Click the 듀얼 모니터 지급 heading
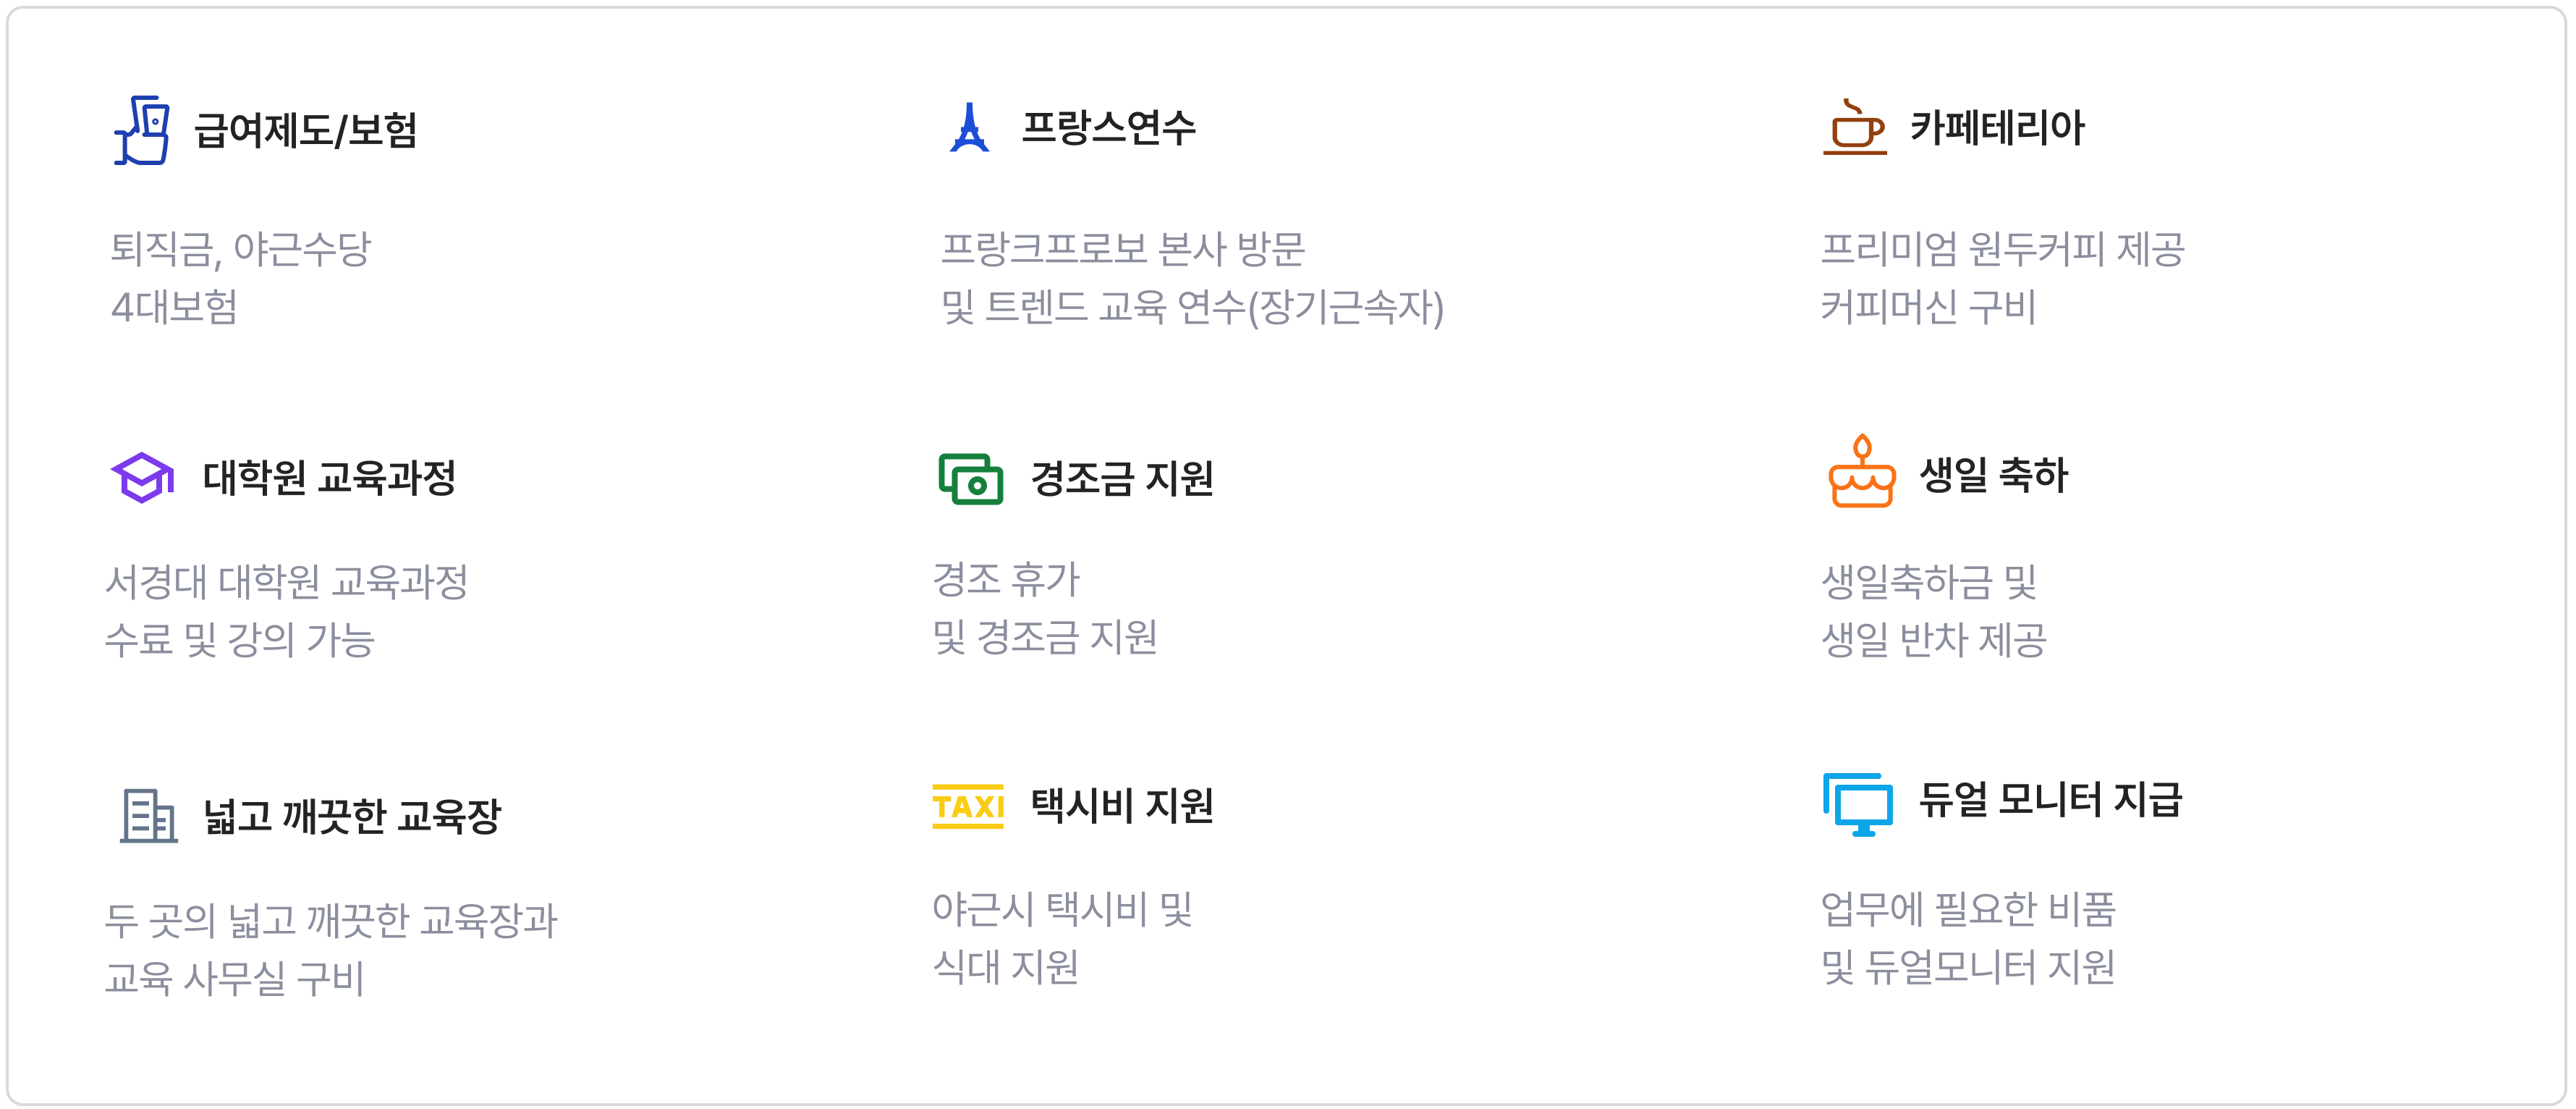Screen dimensions: 2576x1109 2050,800
